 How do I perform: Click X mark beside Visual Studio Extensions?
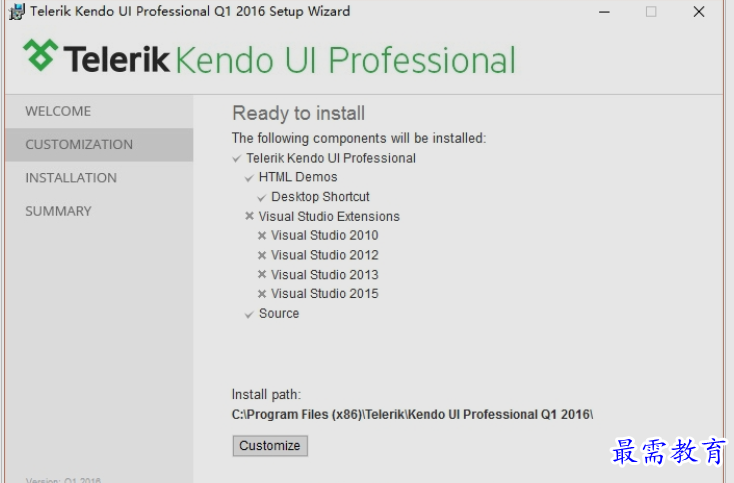(250, 216)
